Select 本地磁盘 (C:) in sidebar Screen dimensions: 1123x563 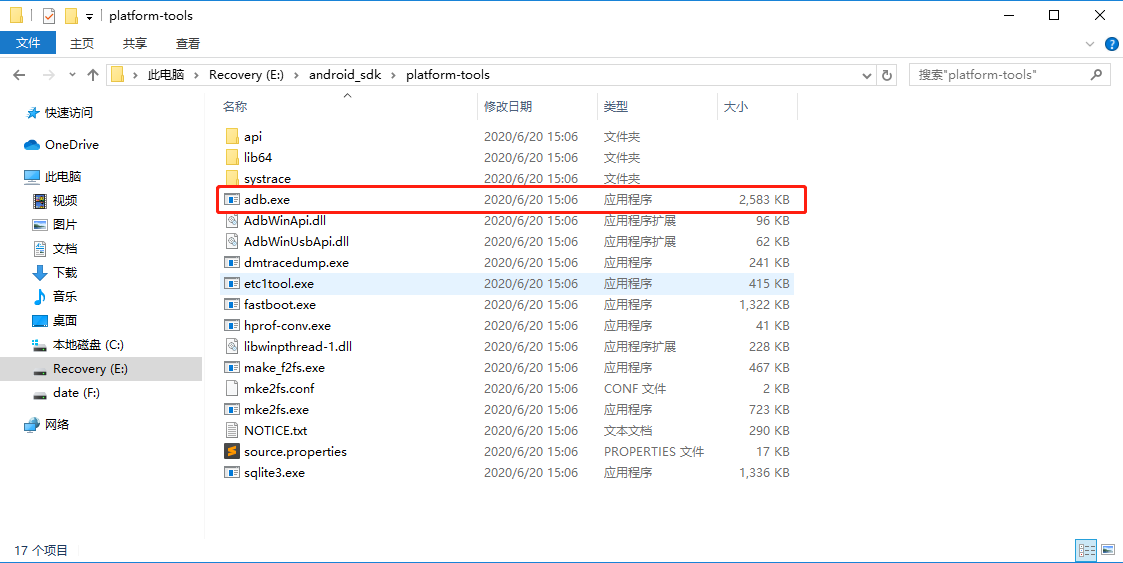click(87, 345)
